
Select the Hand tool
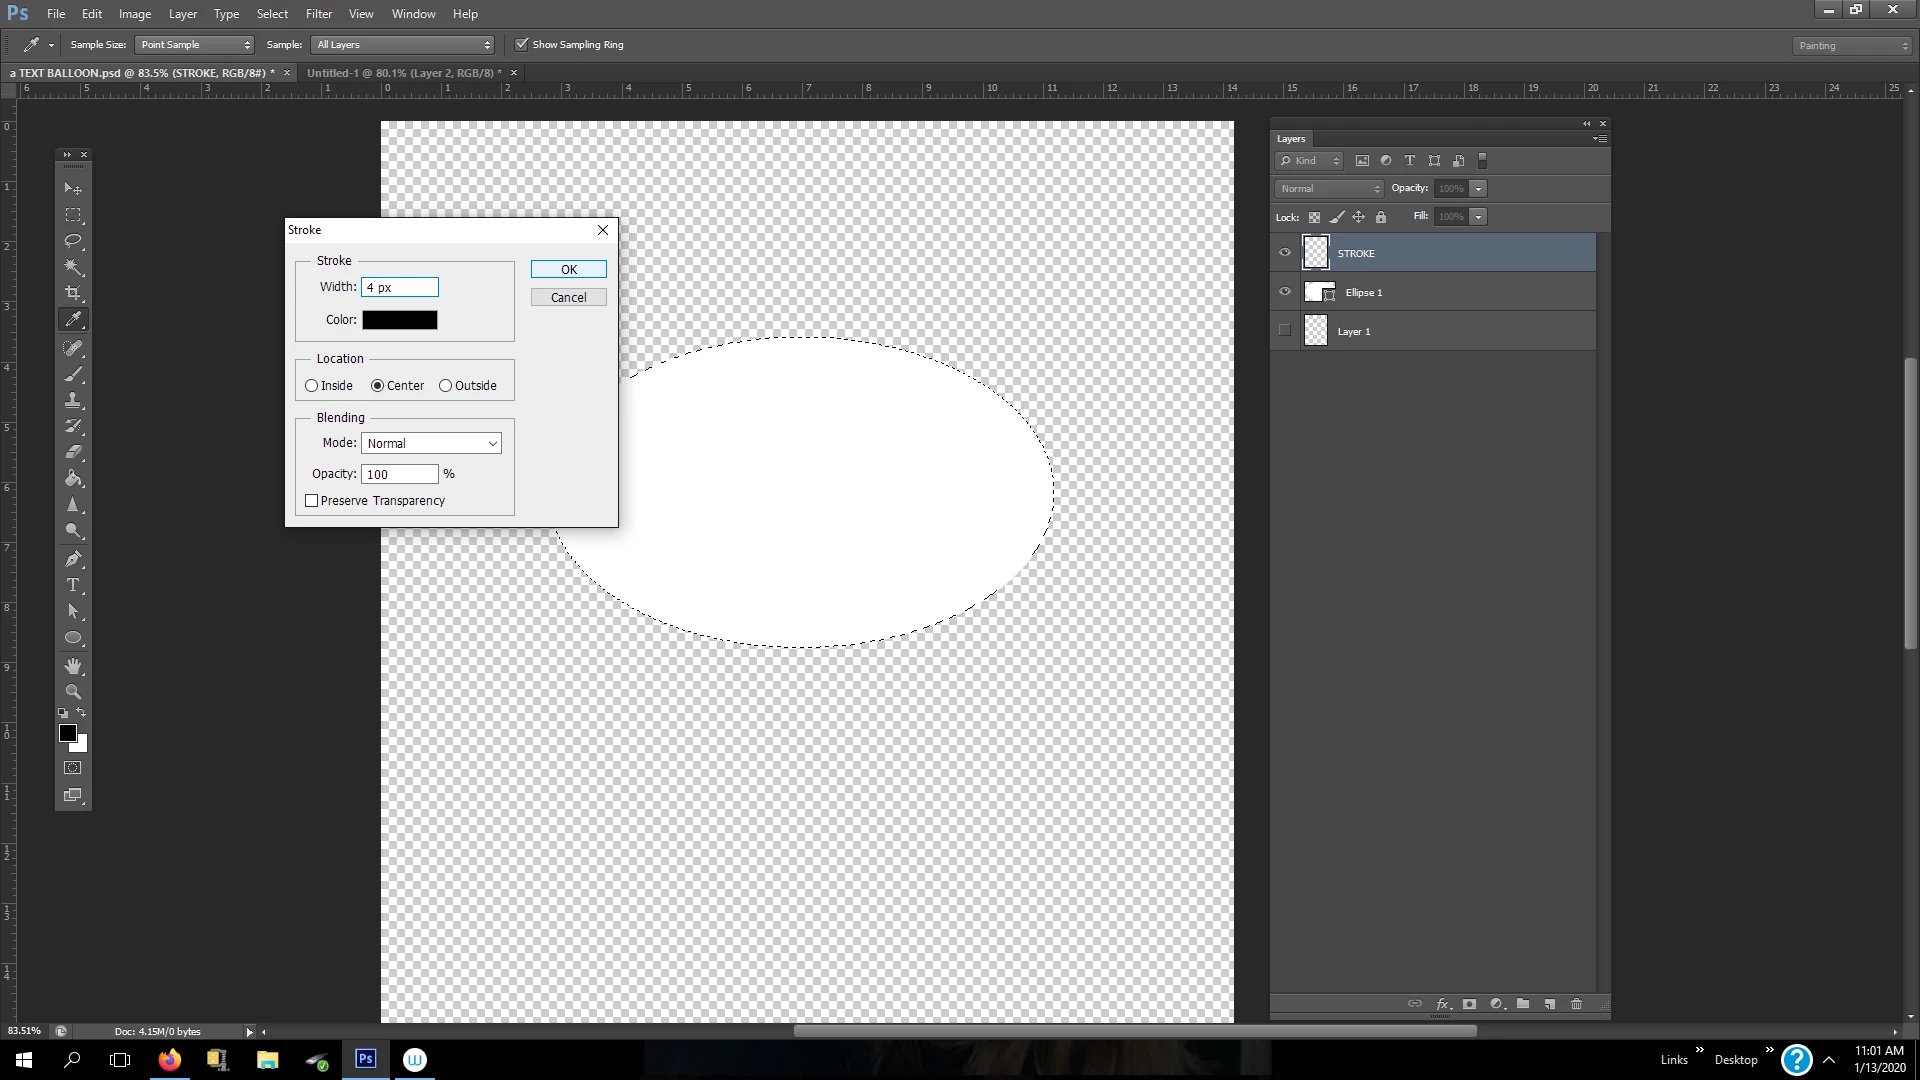point(73,666)
